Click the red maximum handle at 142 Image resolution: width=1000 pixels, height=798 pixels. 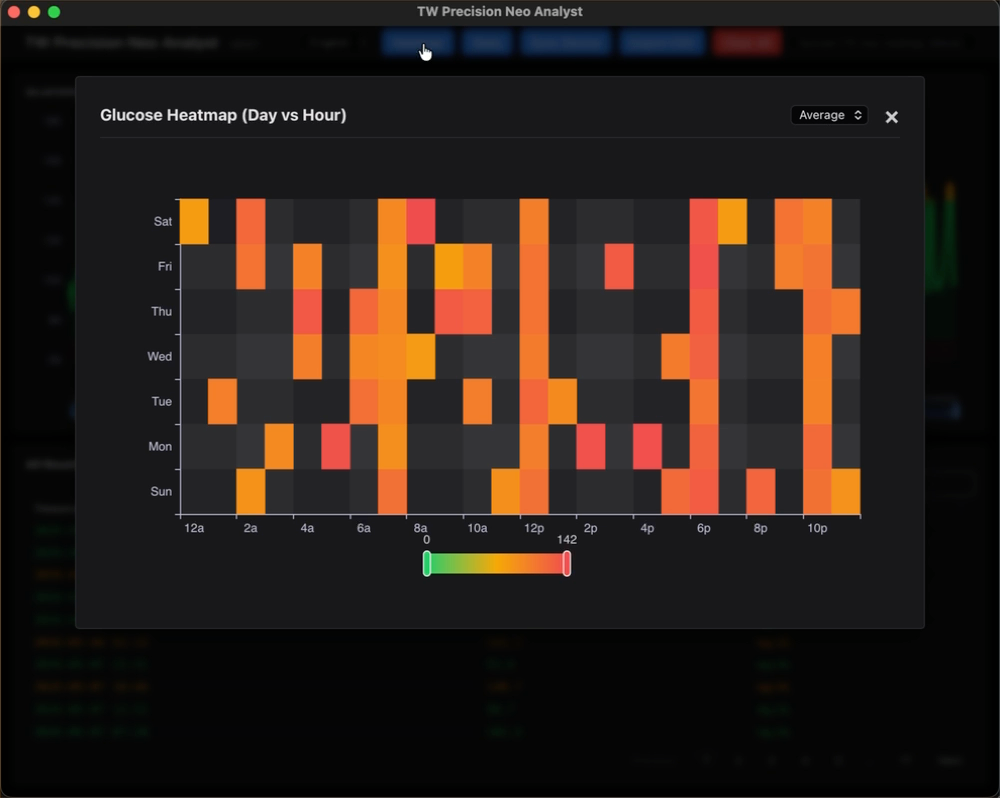pyautogui.click(x=566, y=564)
